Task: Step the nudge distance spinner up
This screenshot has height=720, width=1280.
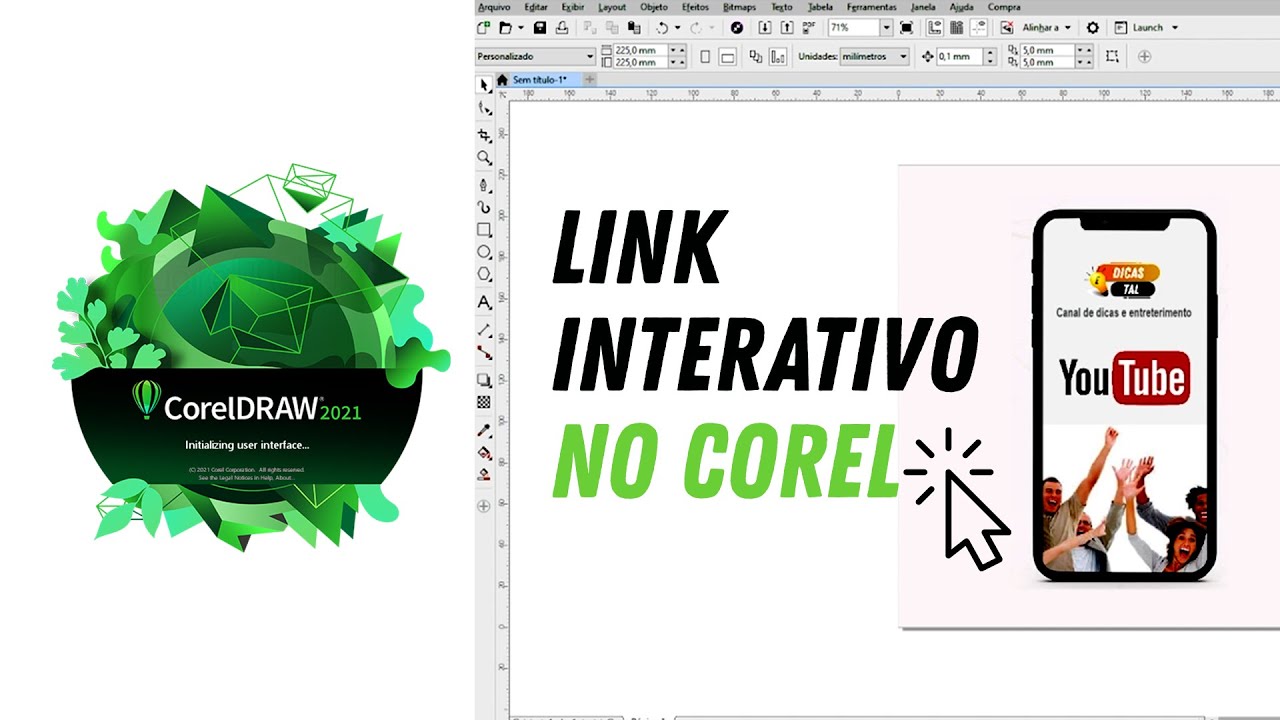Action: [x=990, y=53]
